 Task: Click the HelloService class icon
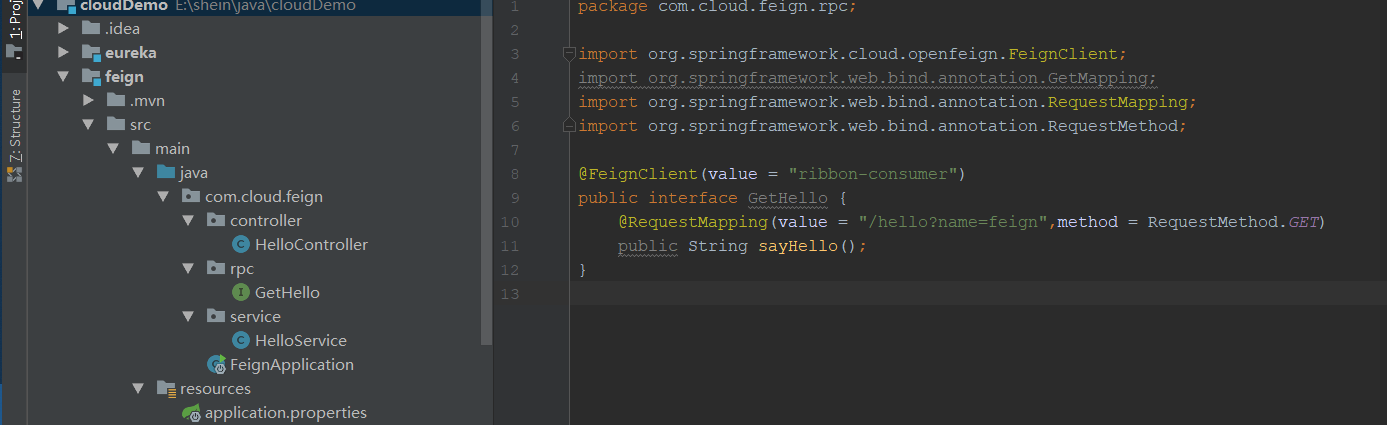tap(240, 340)
